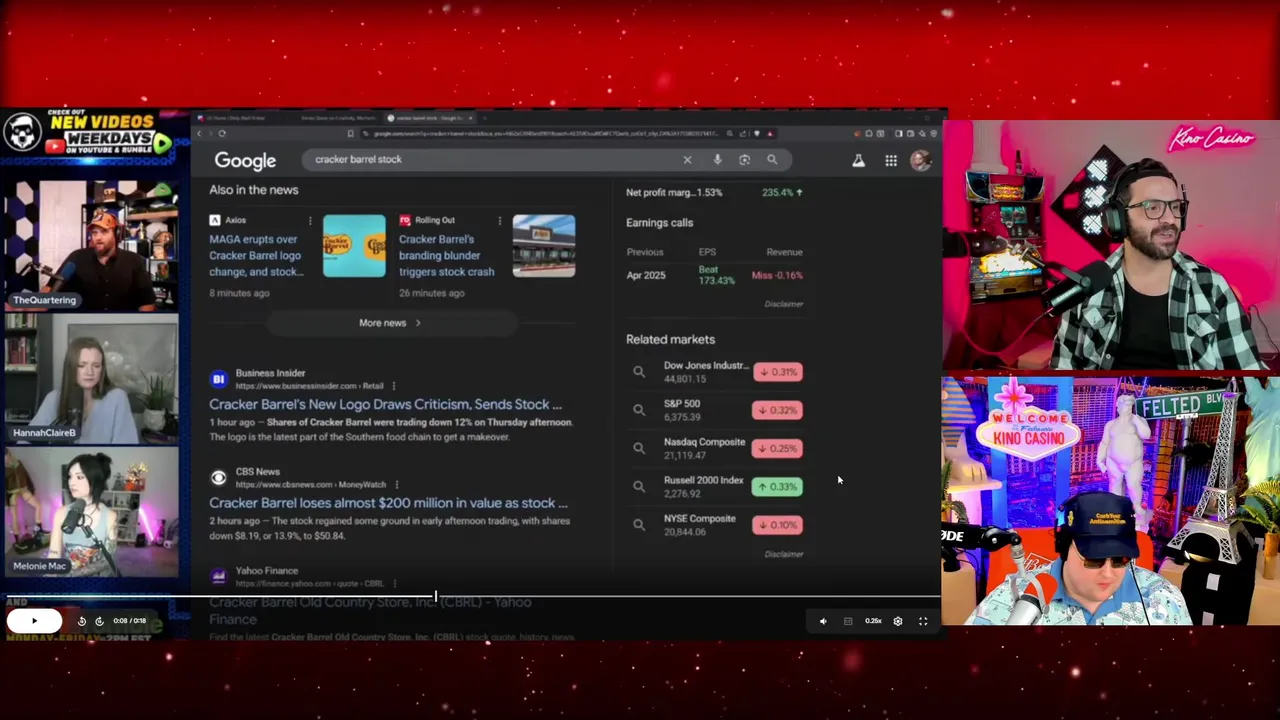1280x720 pixels.
Task: Open Axios 'MAGA erupts over Cracker Barrel' article
Action: 255,255
